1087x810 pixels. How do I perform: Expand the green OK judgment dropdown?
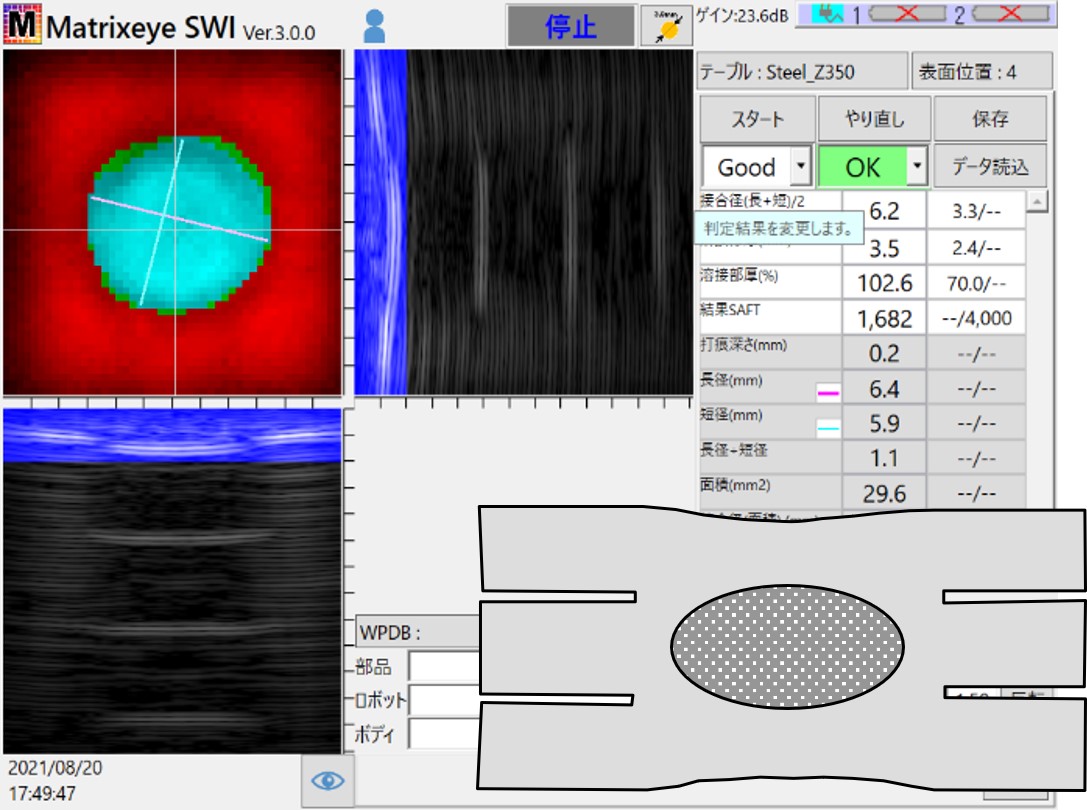point(918,167)
